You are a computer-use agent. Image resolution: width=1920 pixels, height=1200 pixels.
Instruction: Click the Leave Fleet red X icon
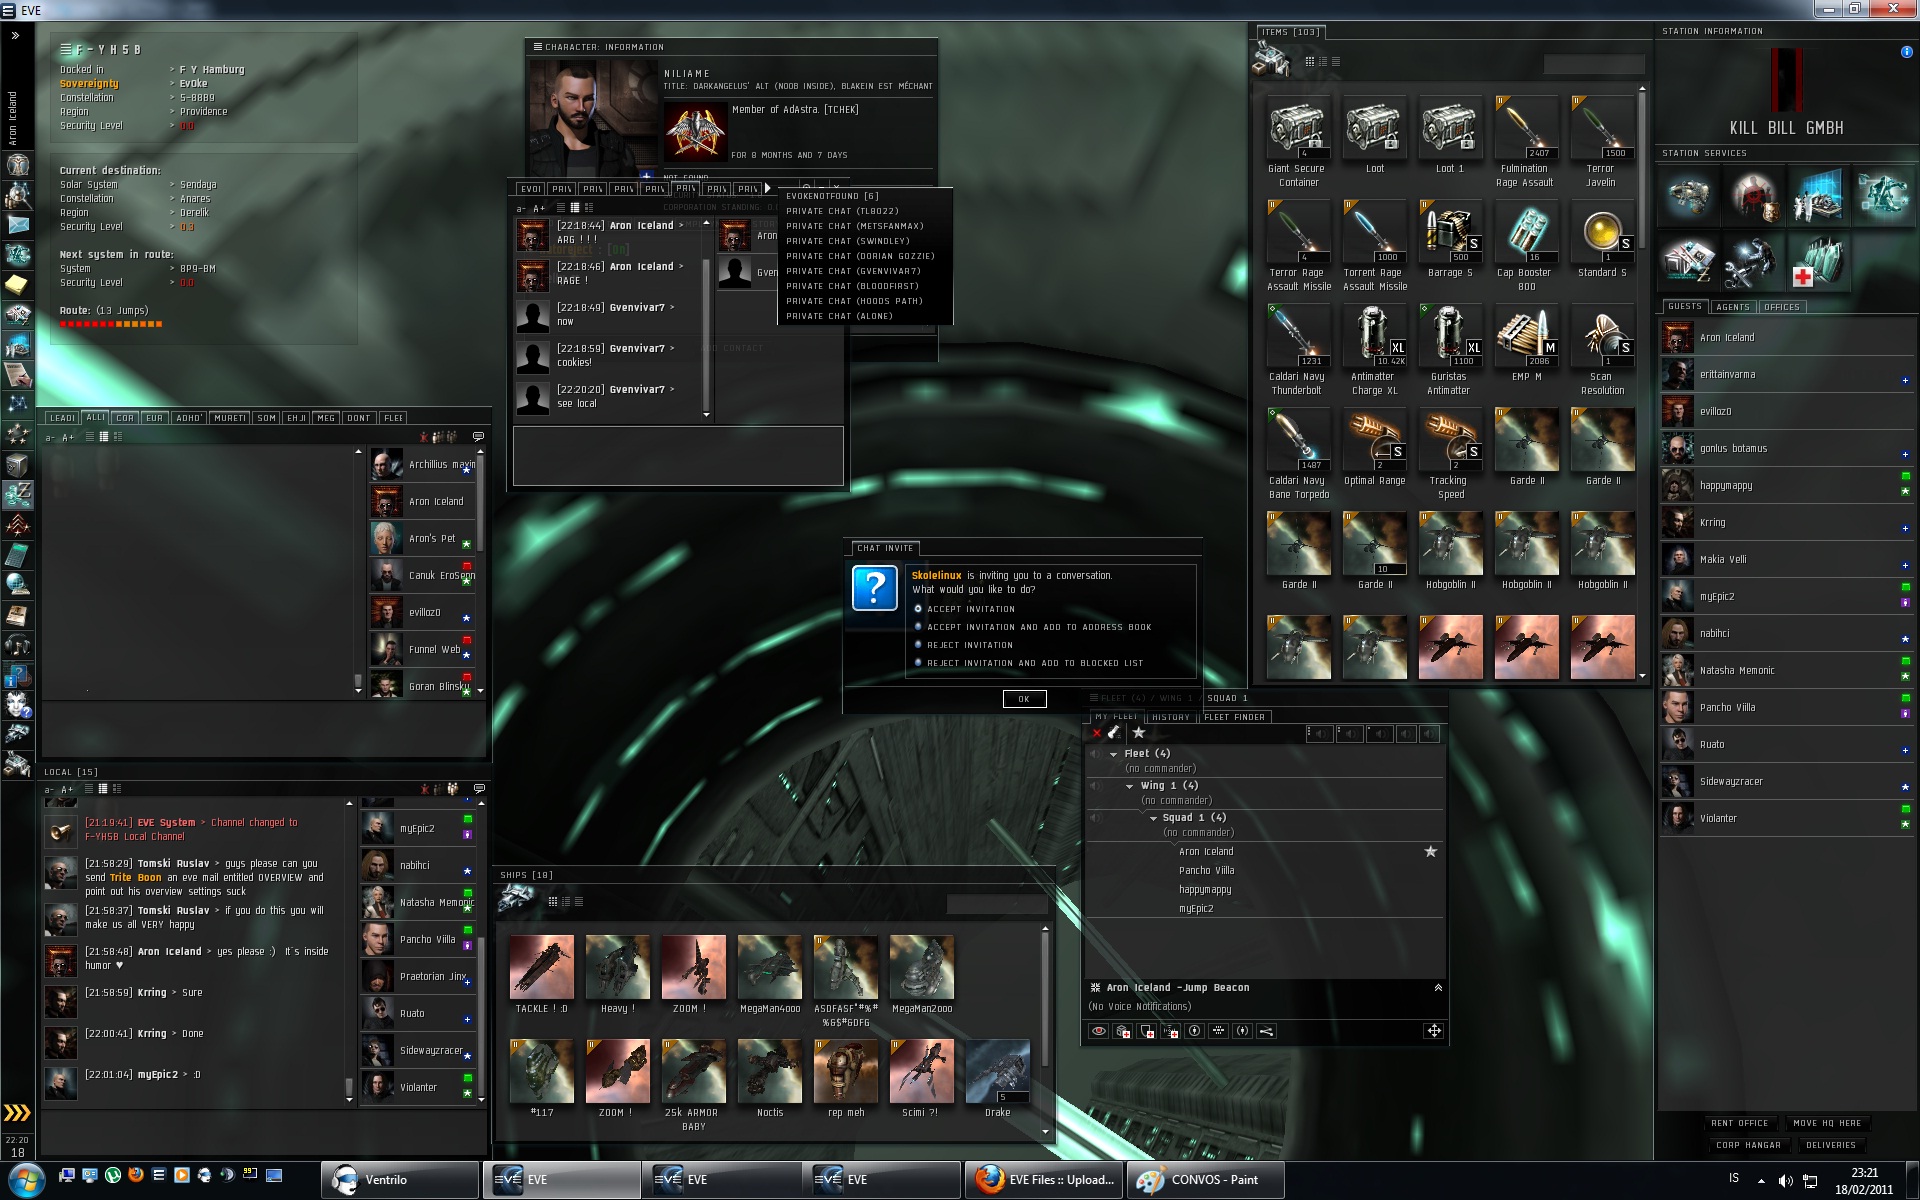point(1097,733)
